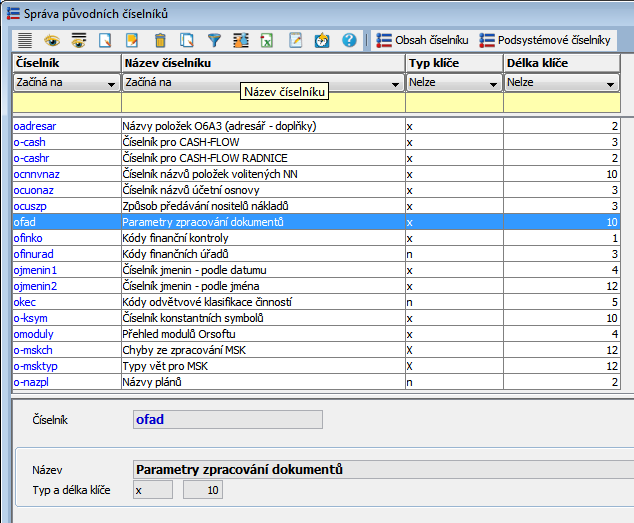
Task: Select the o-cashr row link
Action: coord(31,158)
